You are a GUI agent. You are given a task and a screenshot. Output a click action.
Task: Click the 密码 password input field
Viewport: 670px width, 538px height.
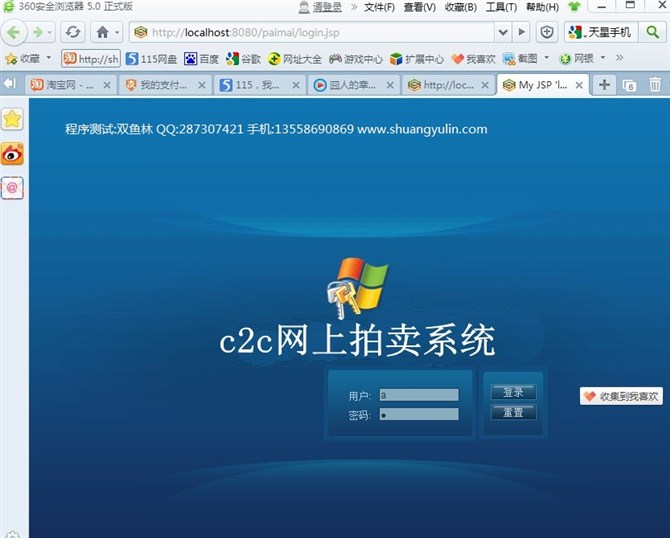419,414
